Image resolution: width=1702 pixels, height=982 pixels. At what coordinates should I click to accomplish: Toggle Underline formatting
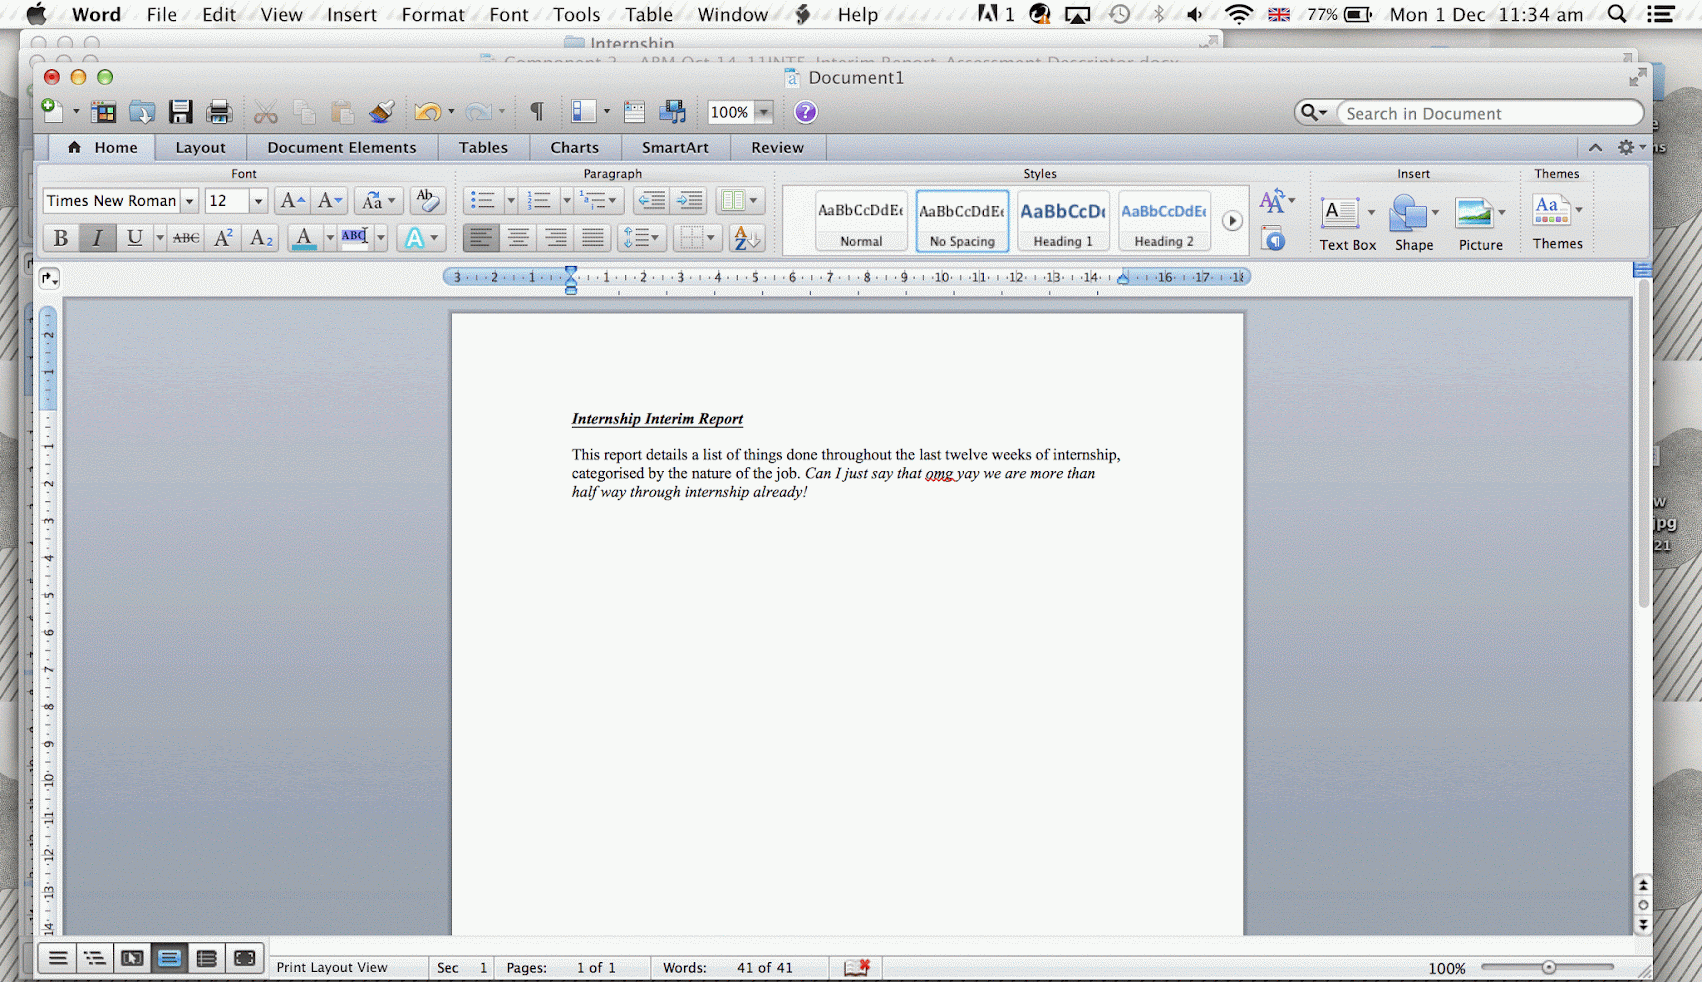(133, 238)
